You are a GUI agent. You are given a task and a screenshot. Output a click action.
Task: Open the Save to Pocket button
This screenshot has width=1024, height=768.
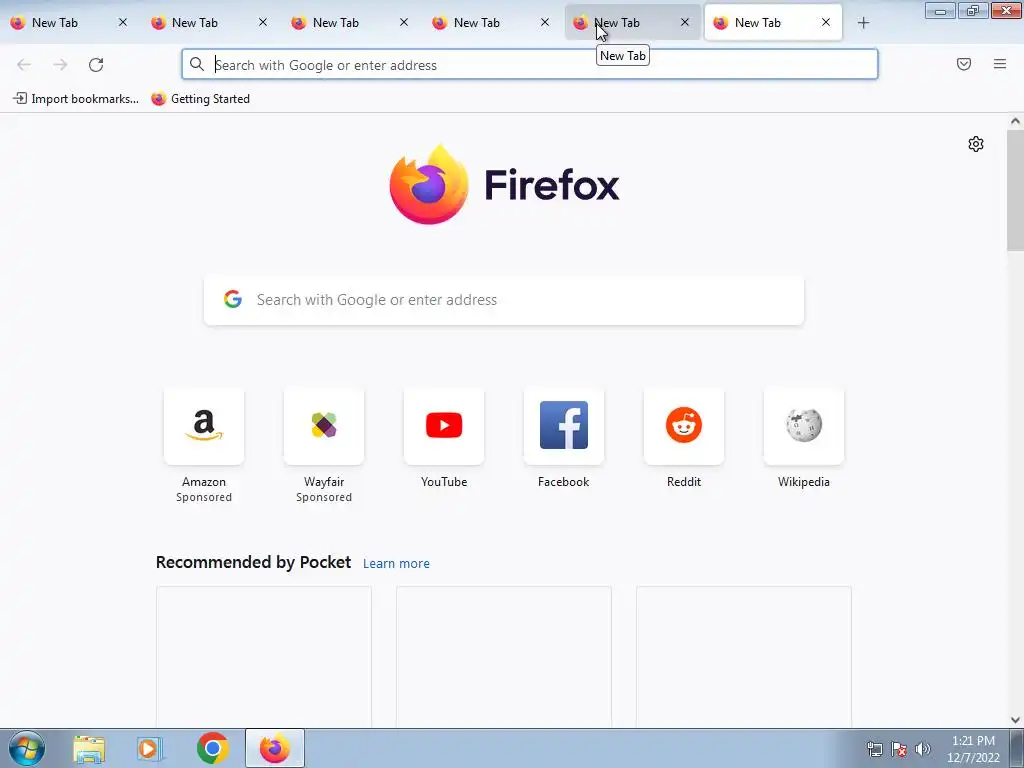click(x=964, y=64)
